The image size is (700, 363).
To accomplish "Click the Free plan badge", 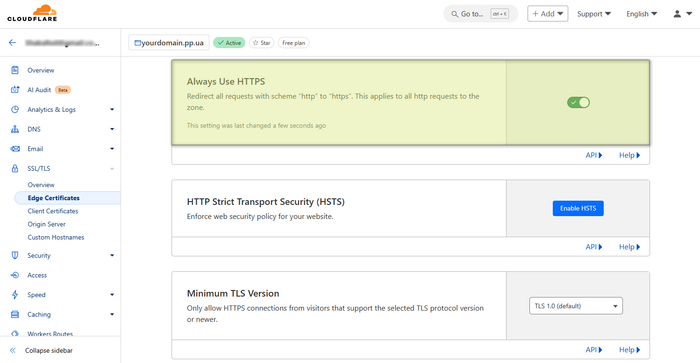I will 294,43.
